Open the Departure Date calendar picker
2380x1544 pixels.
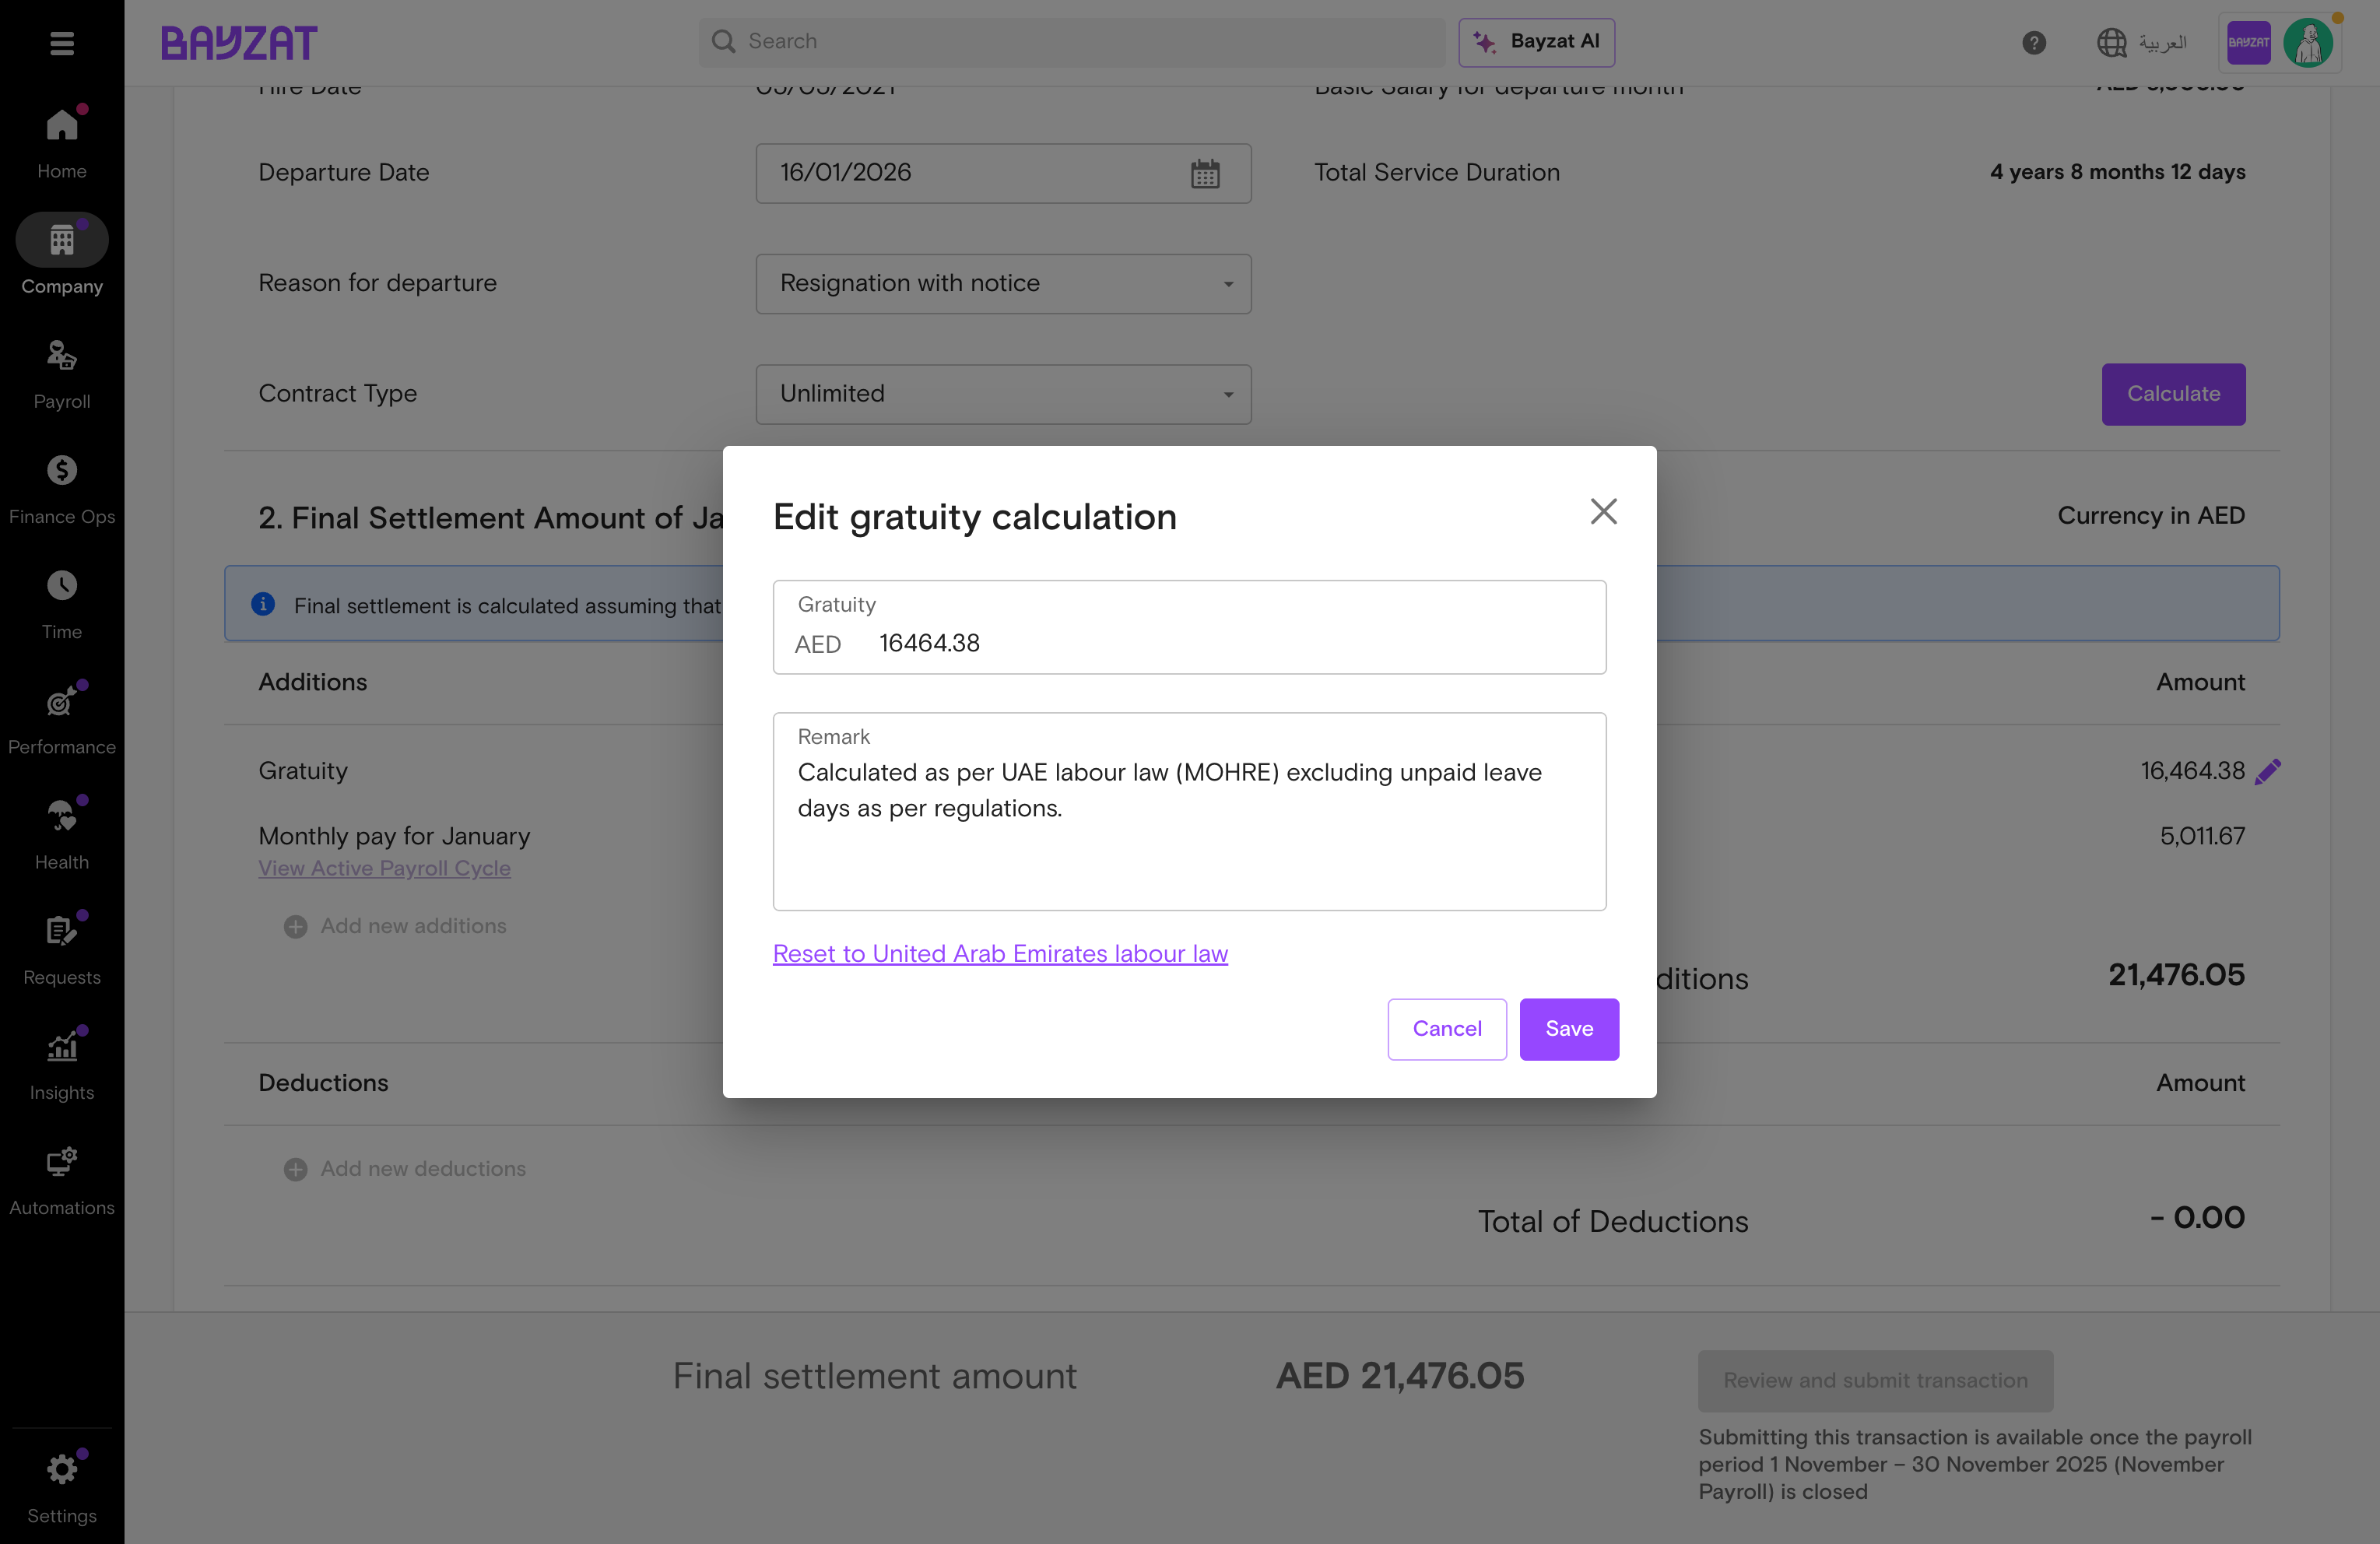(1205, 174)
